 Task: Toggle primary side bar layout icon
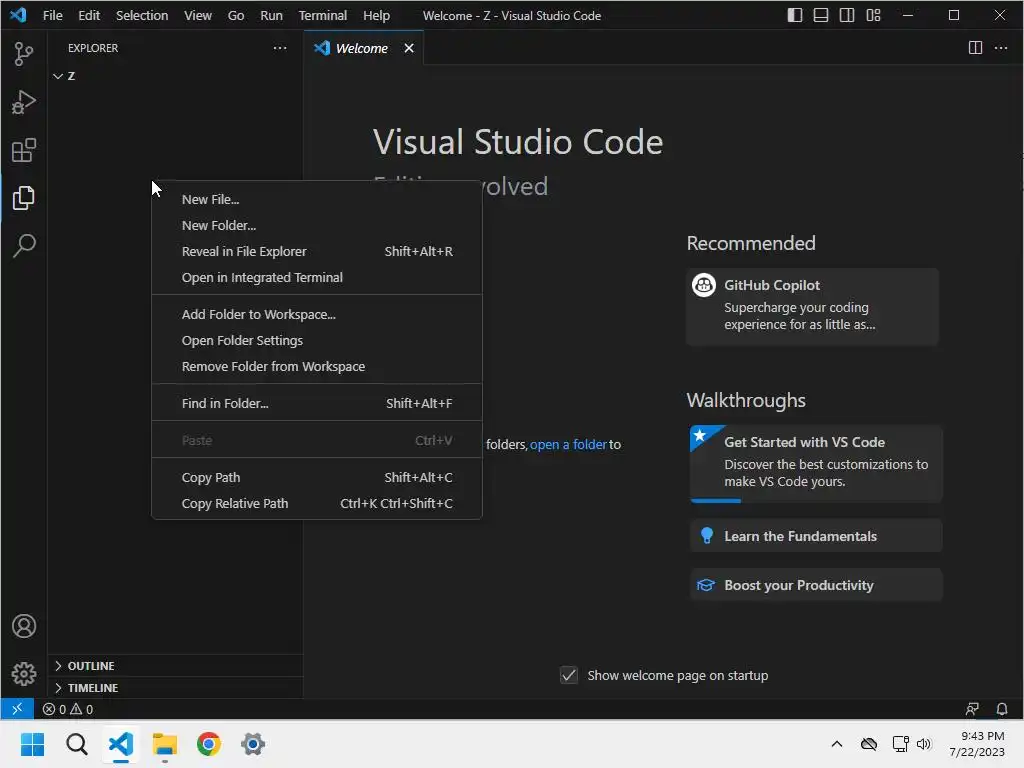(x=795, y=15)
